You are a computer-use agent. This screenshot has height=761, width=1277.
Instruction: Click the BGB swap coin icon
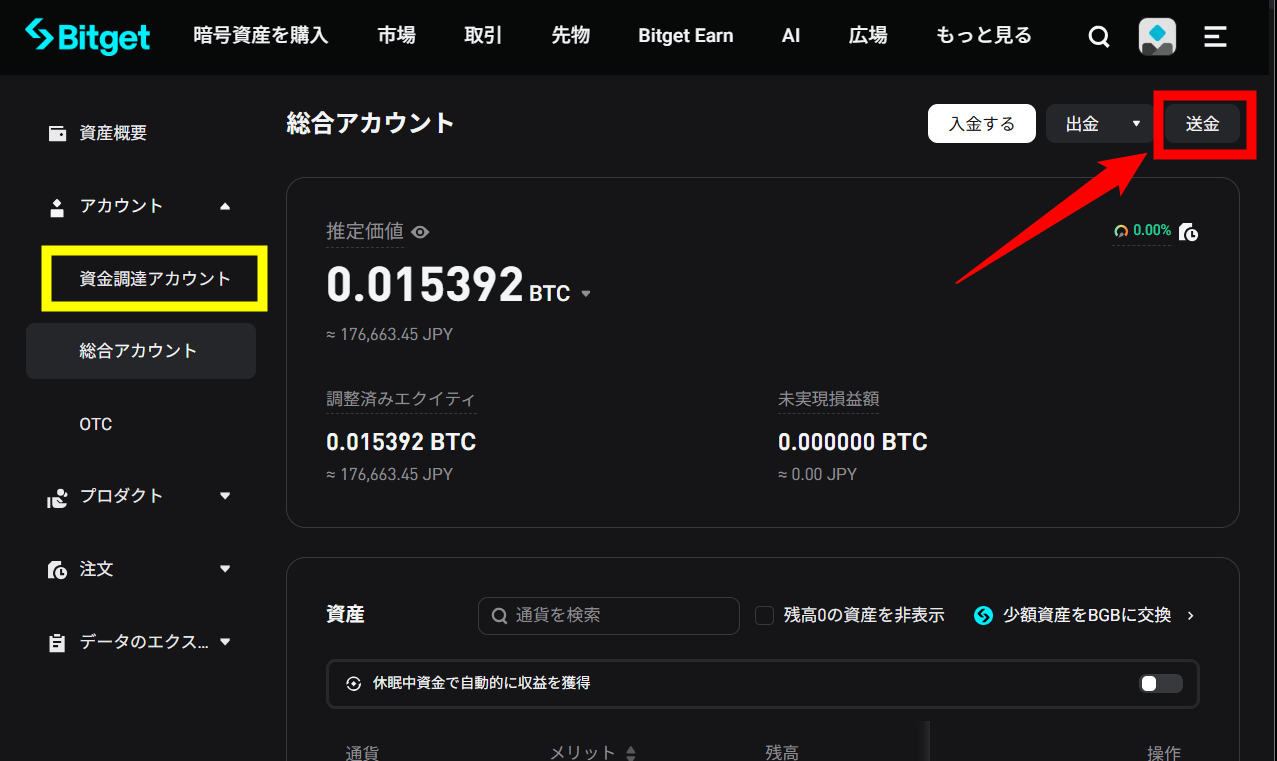(x=983, y=615)
